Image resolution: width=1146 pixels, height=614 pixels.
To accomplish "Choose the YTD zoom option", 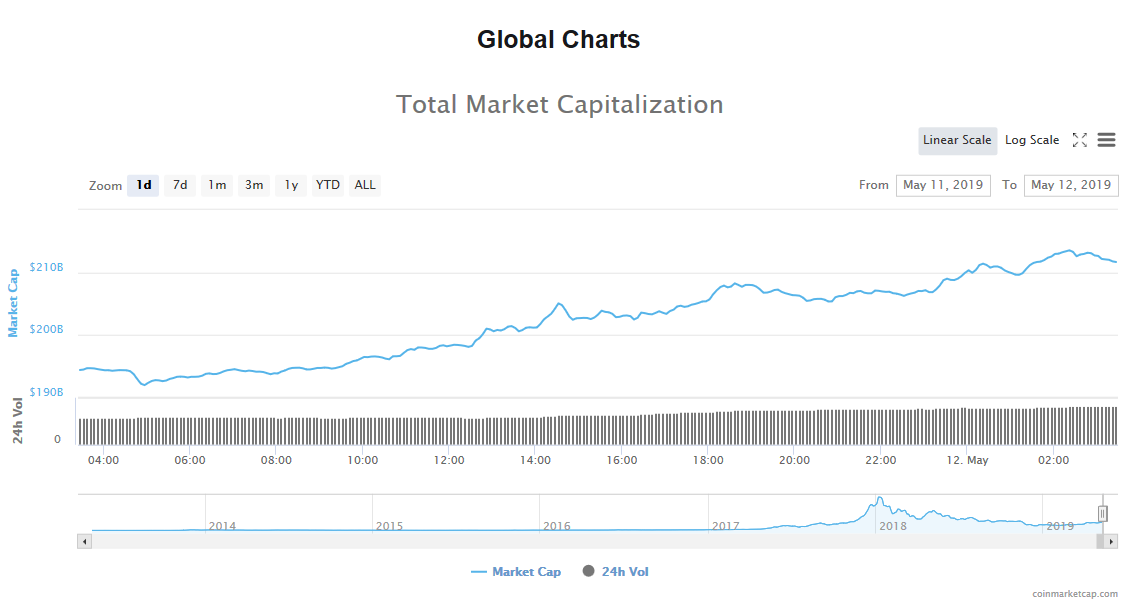I will point(327,185).
